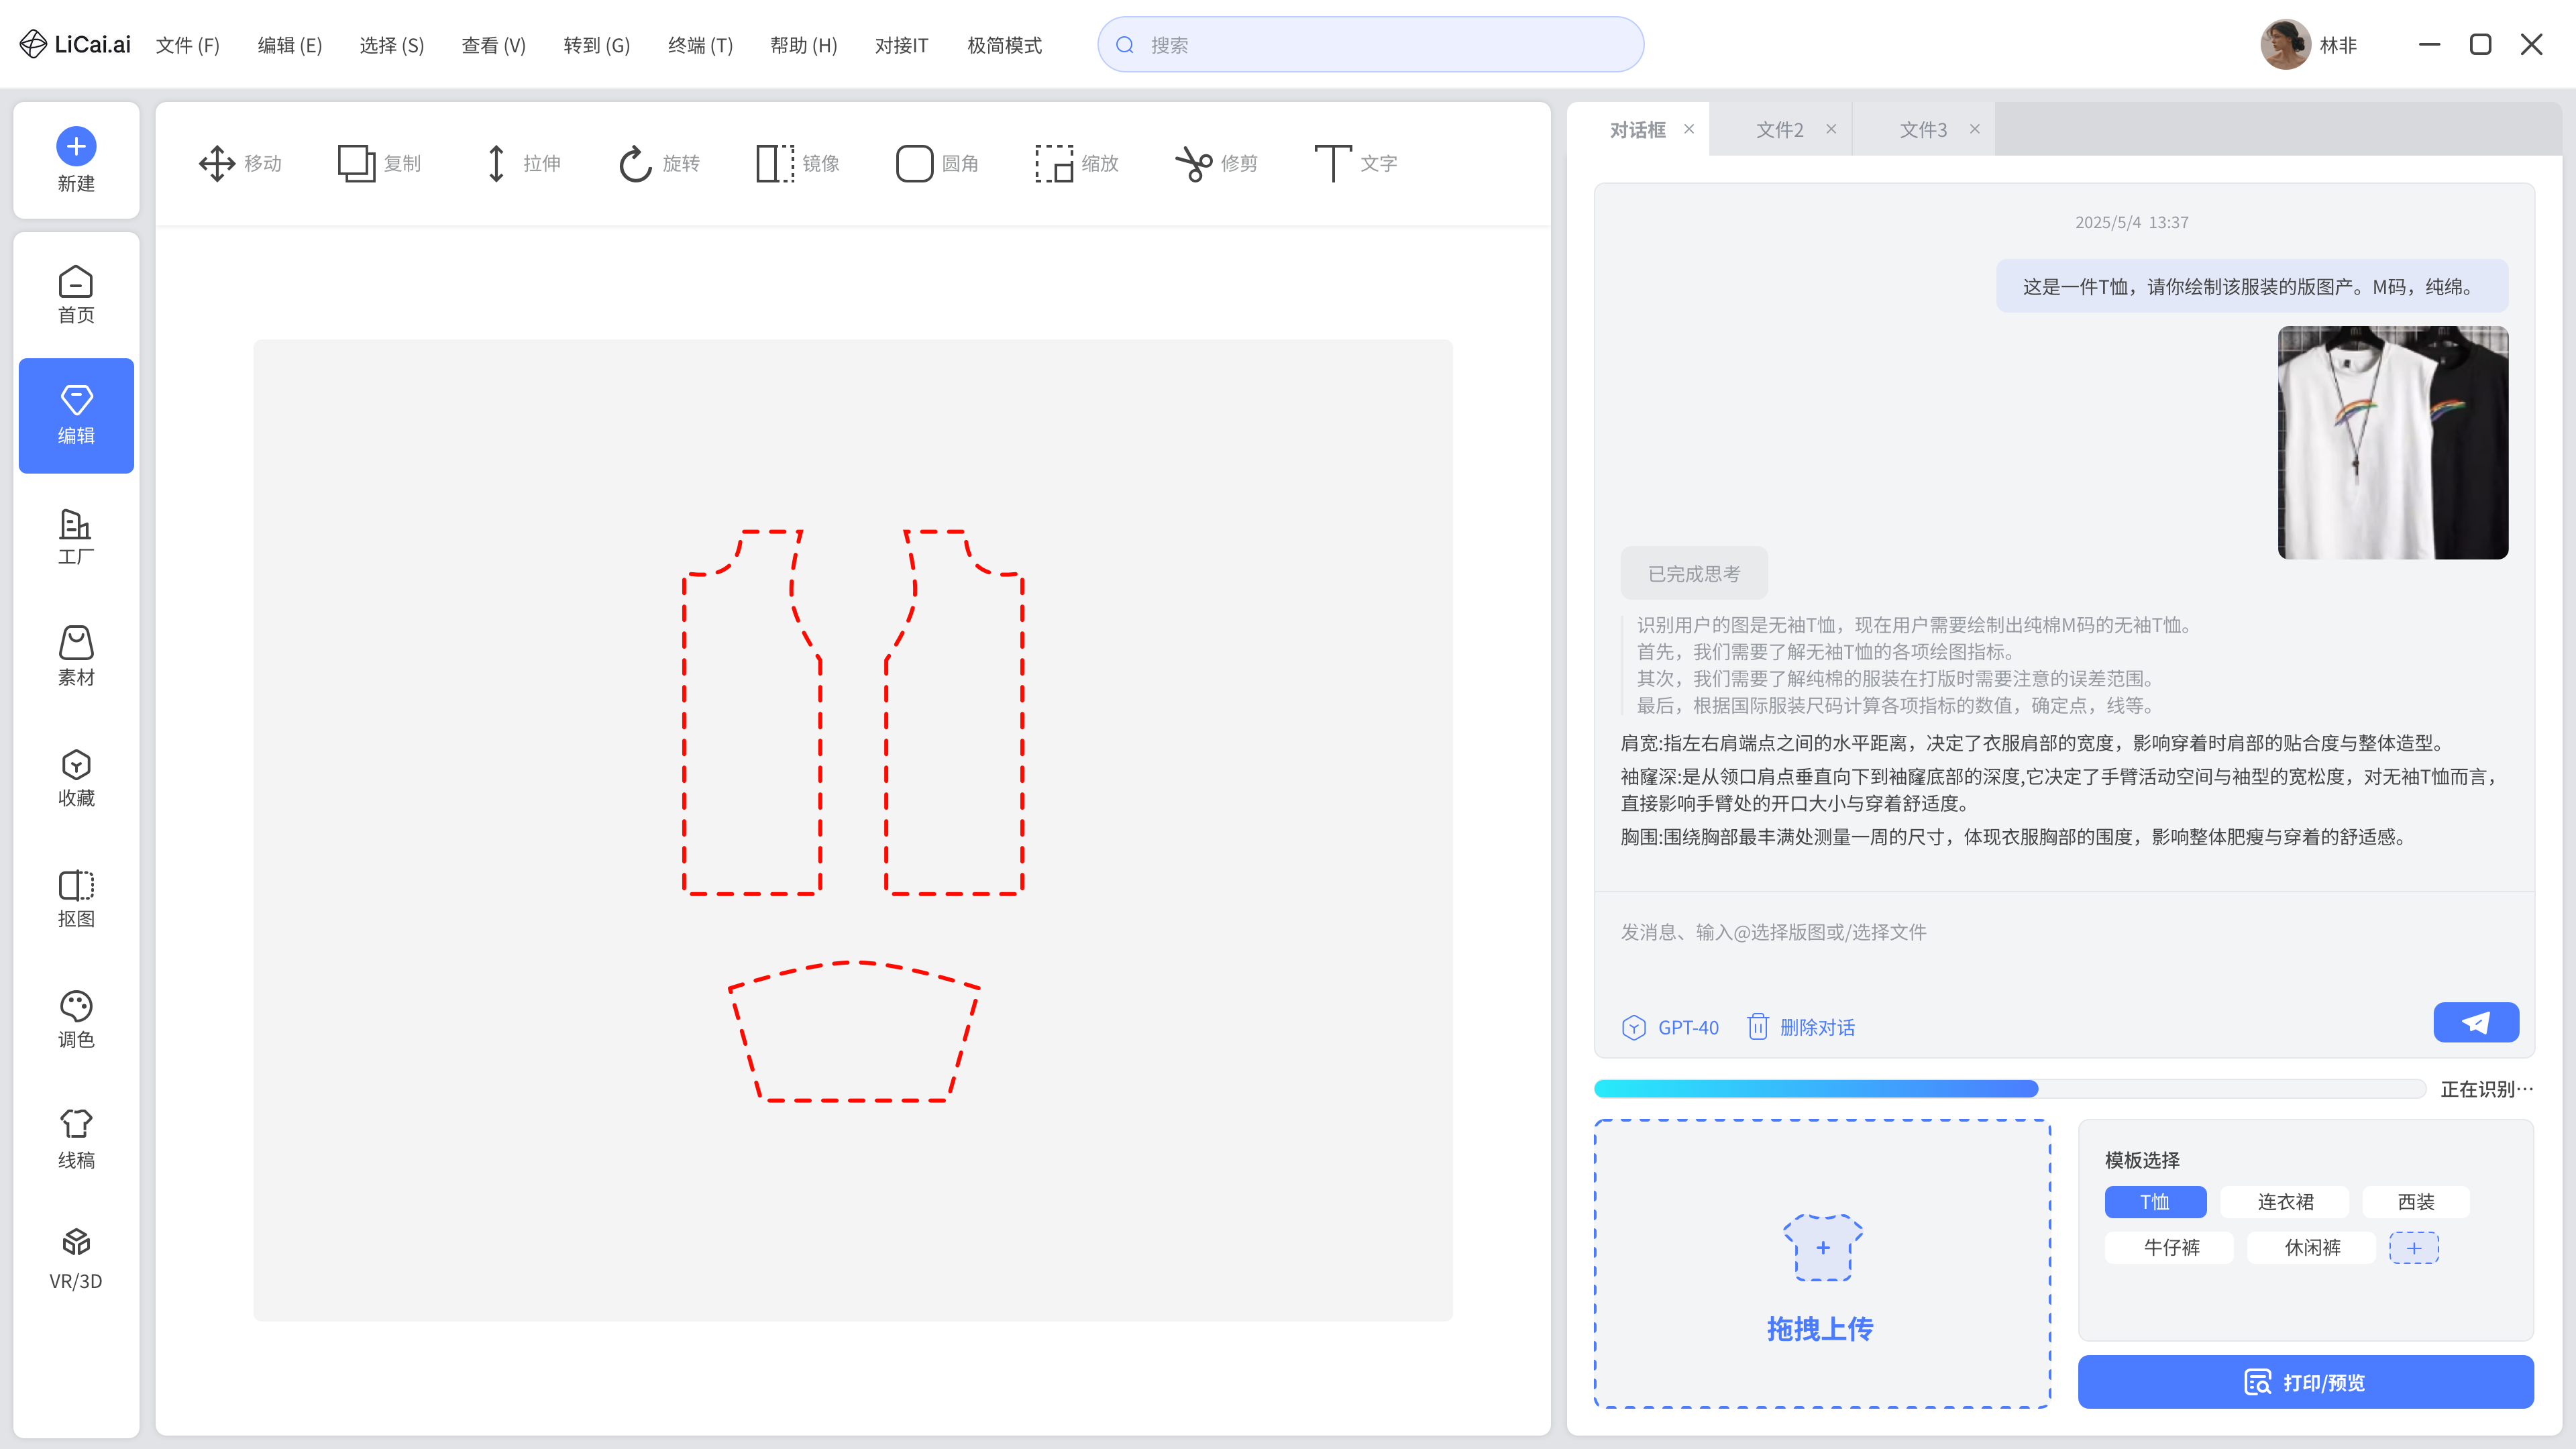Send message with paper plane button

2476,1022
